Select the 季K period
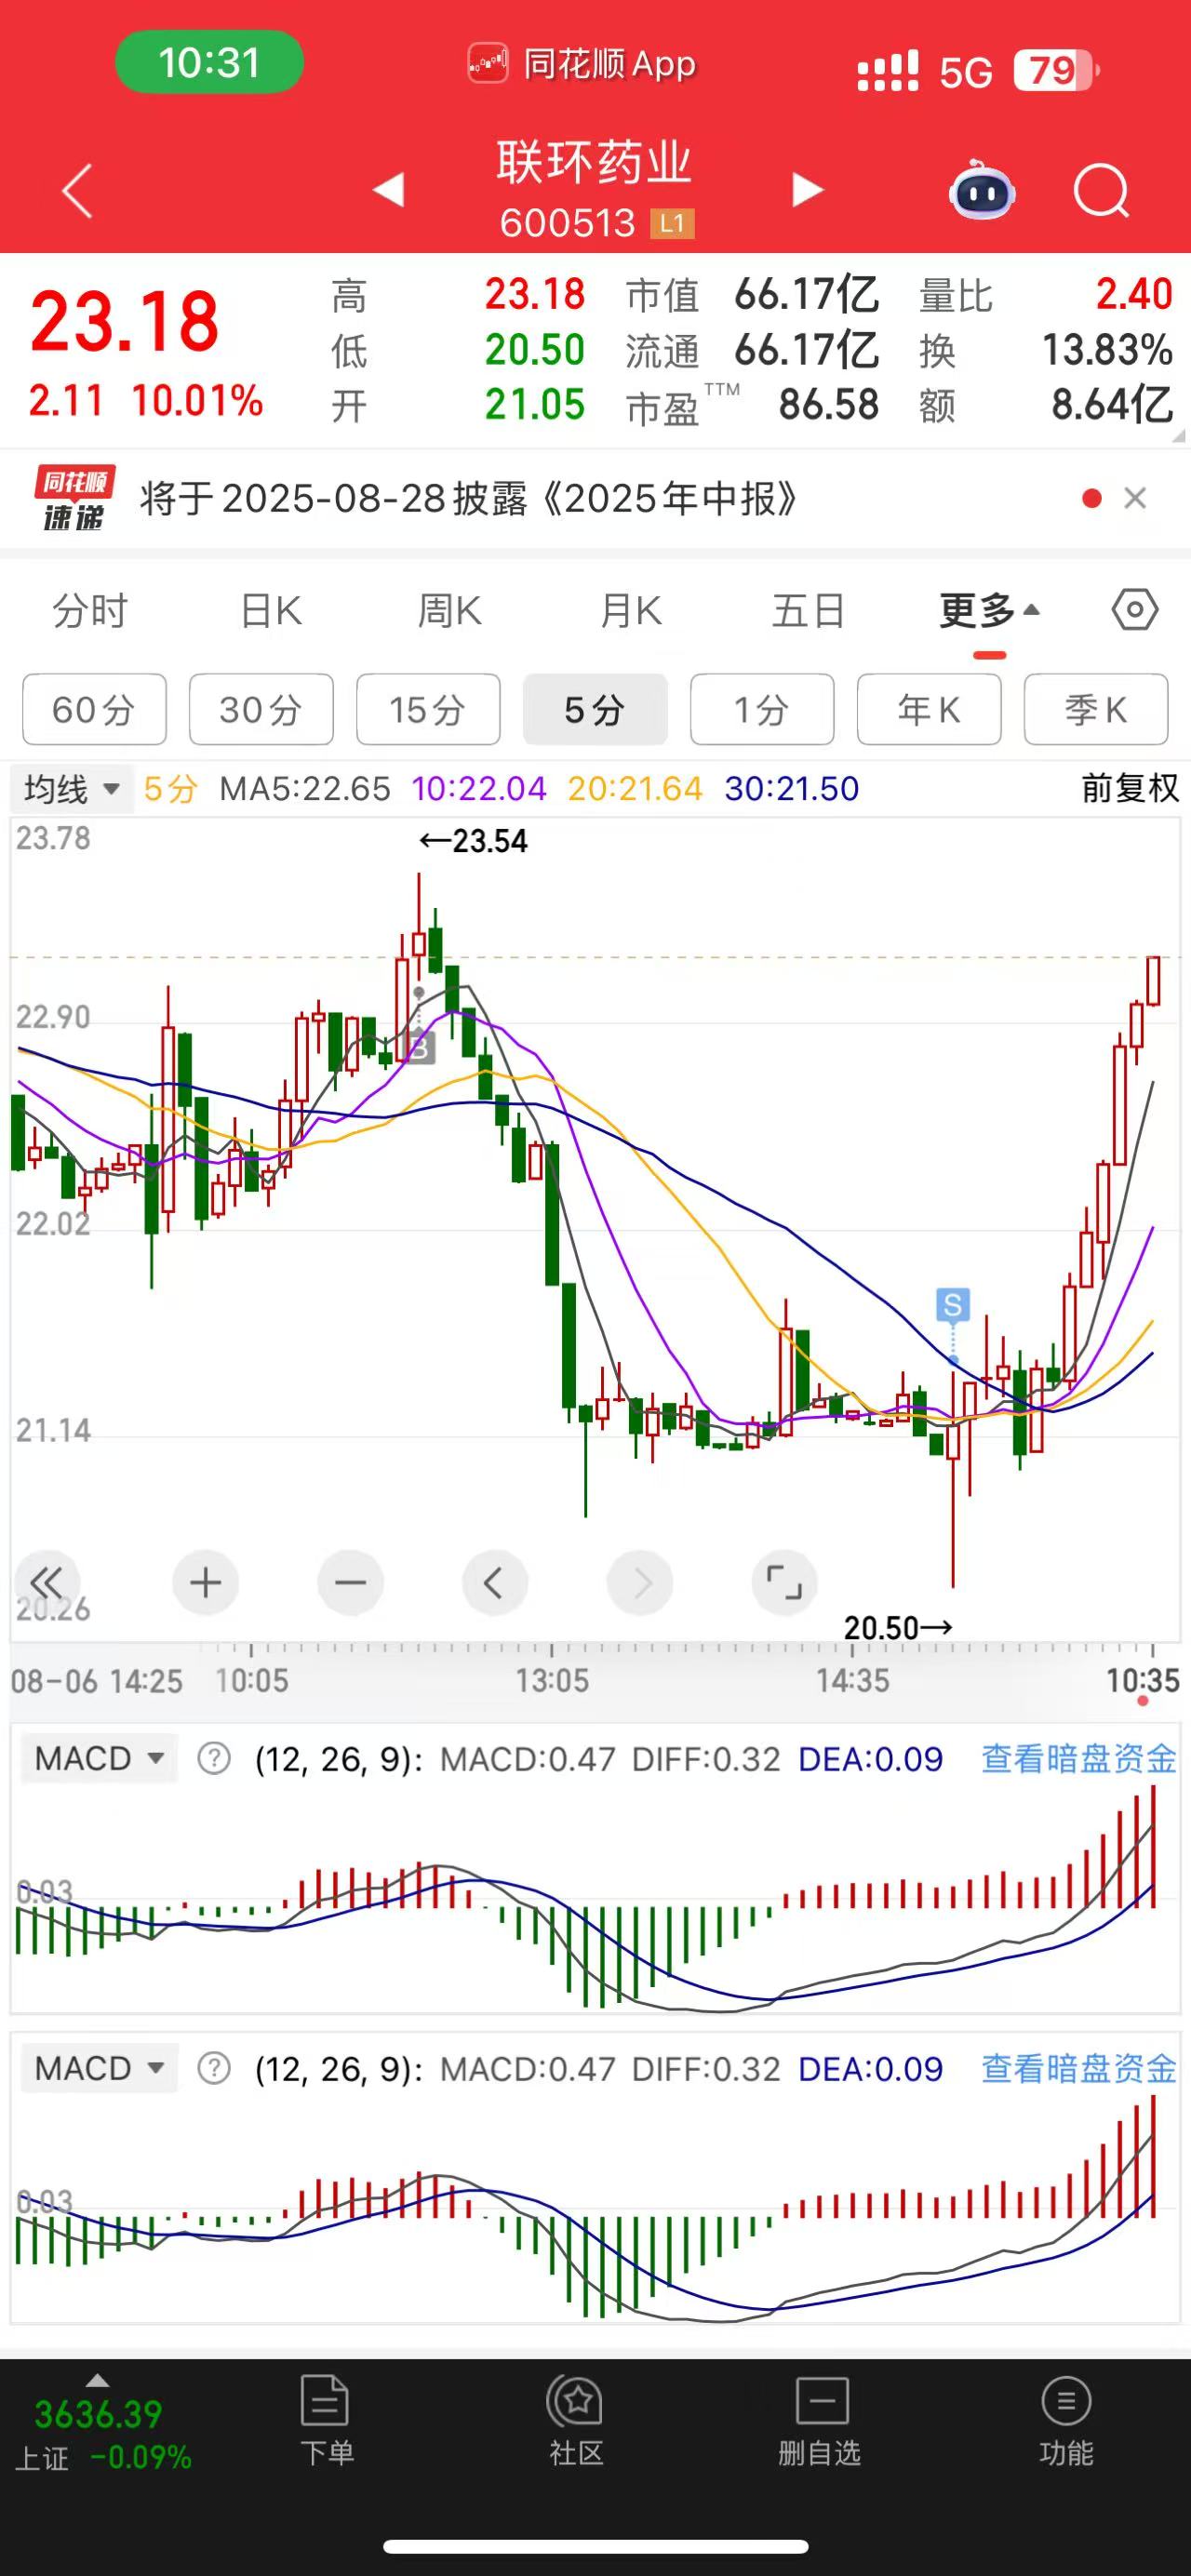The image size is (1191, 2576). [1096, 710]
